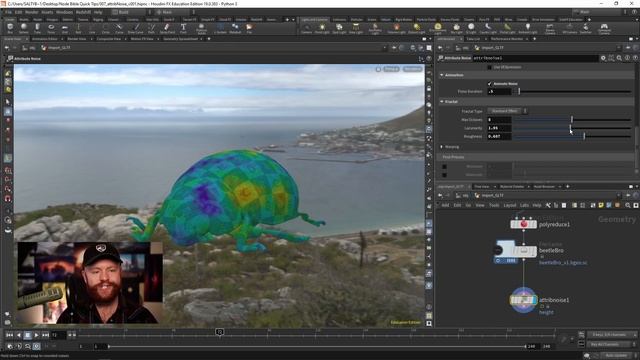Select the Metaball shelf tool

(235, 28)
